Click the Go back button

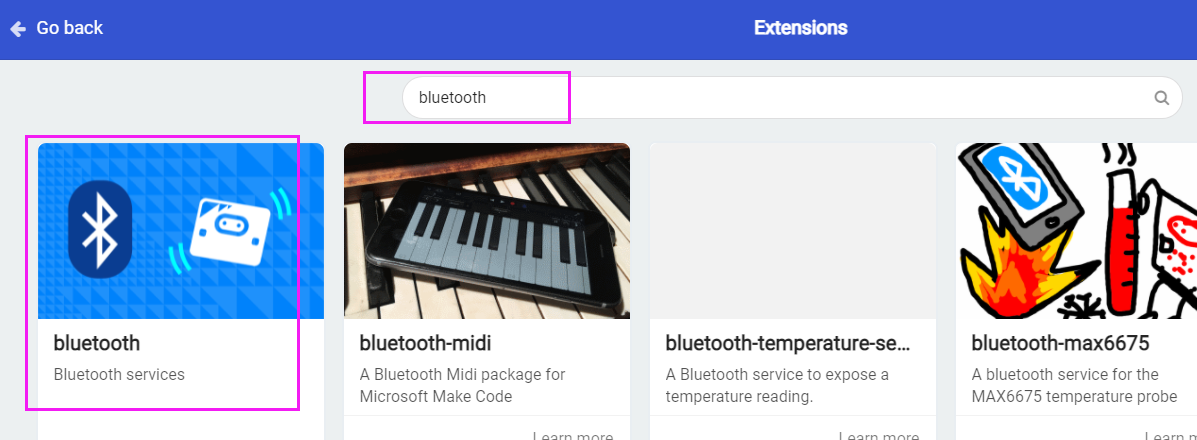tap(56, 29)
